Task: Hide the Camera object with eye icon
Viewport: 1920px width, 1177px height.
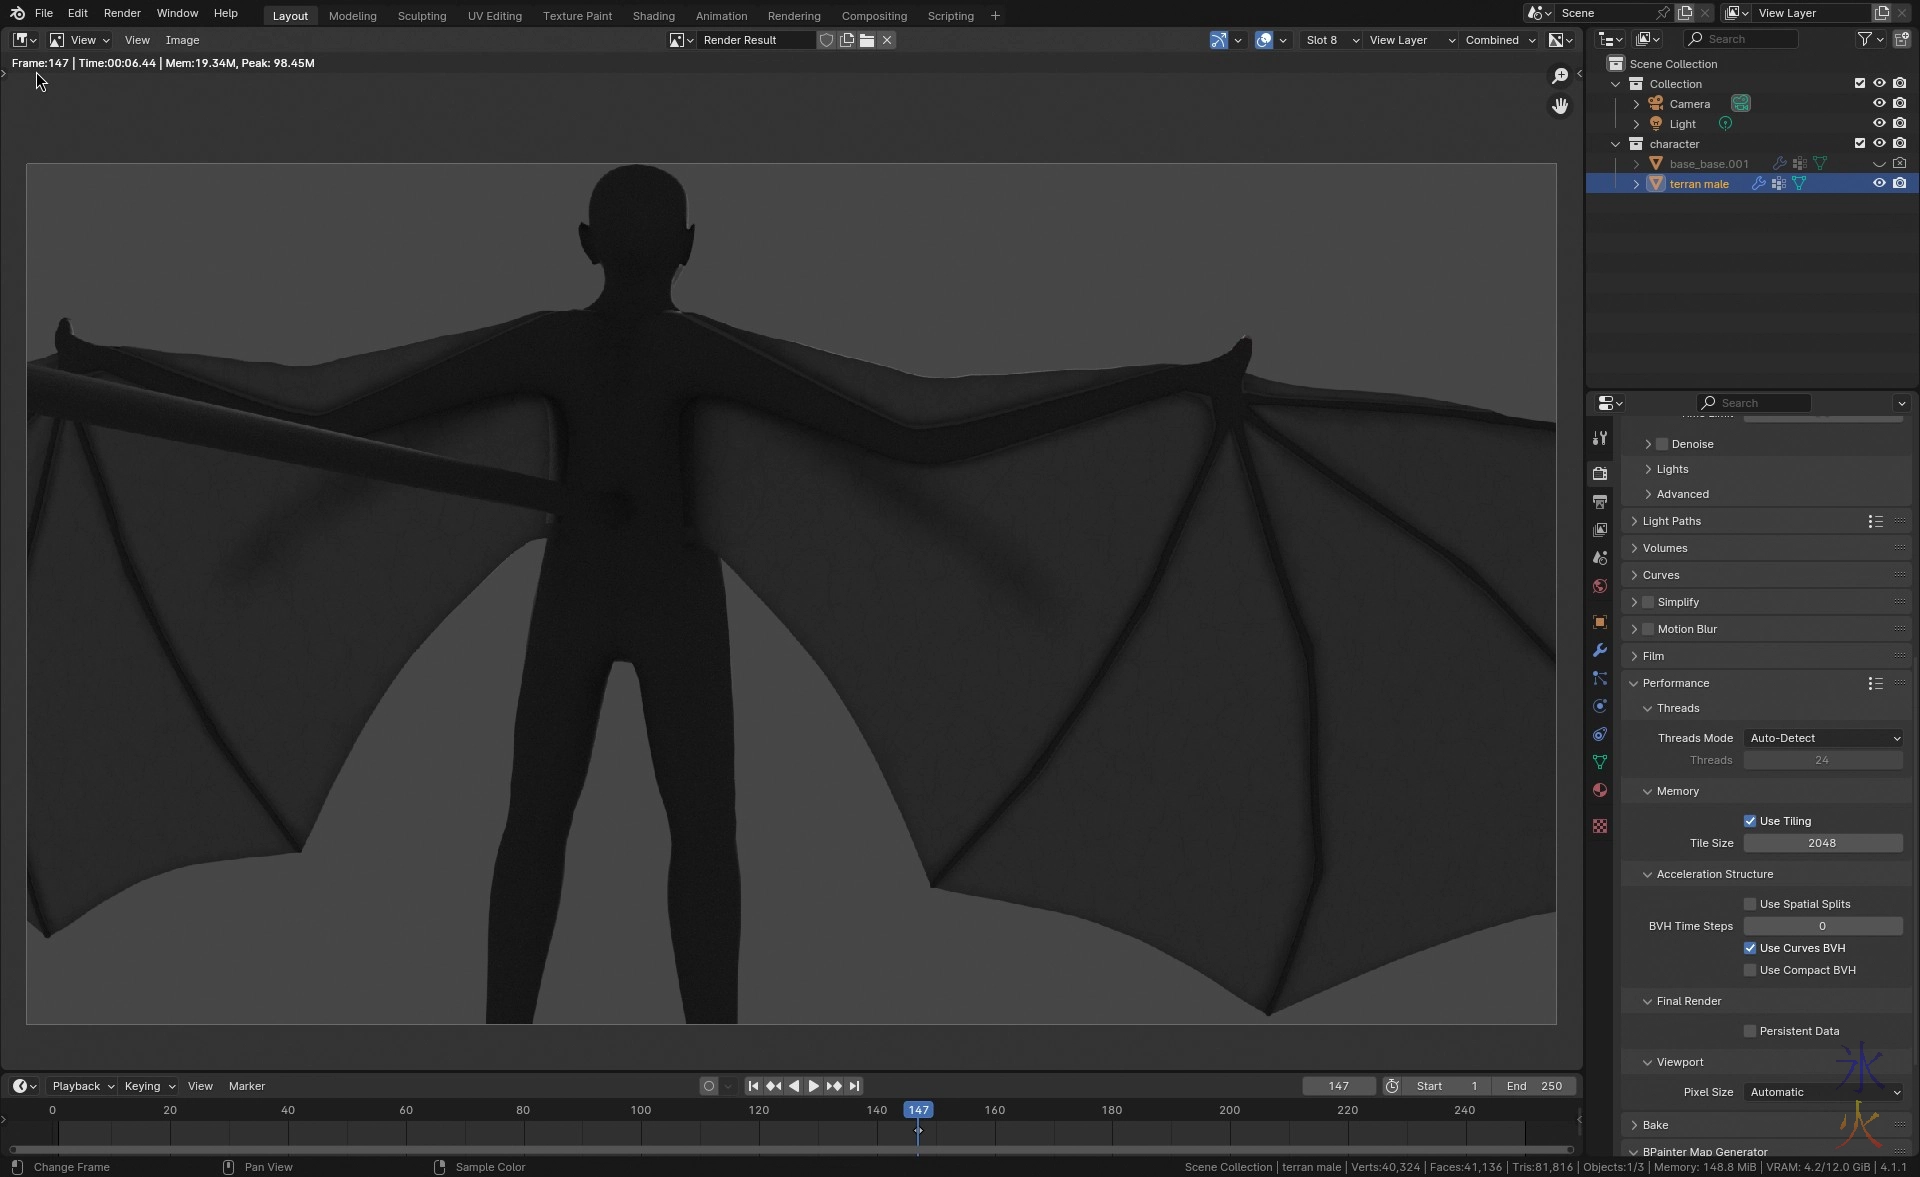Action: (x=1879, y=103)
